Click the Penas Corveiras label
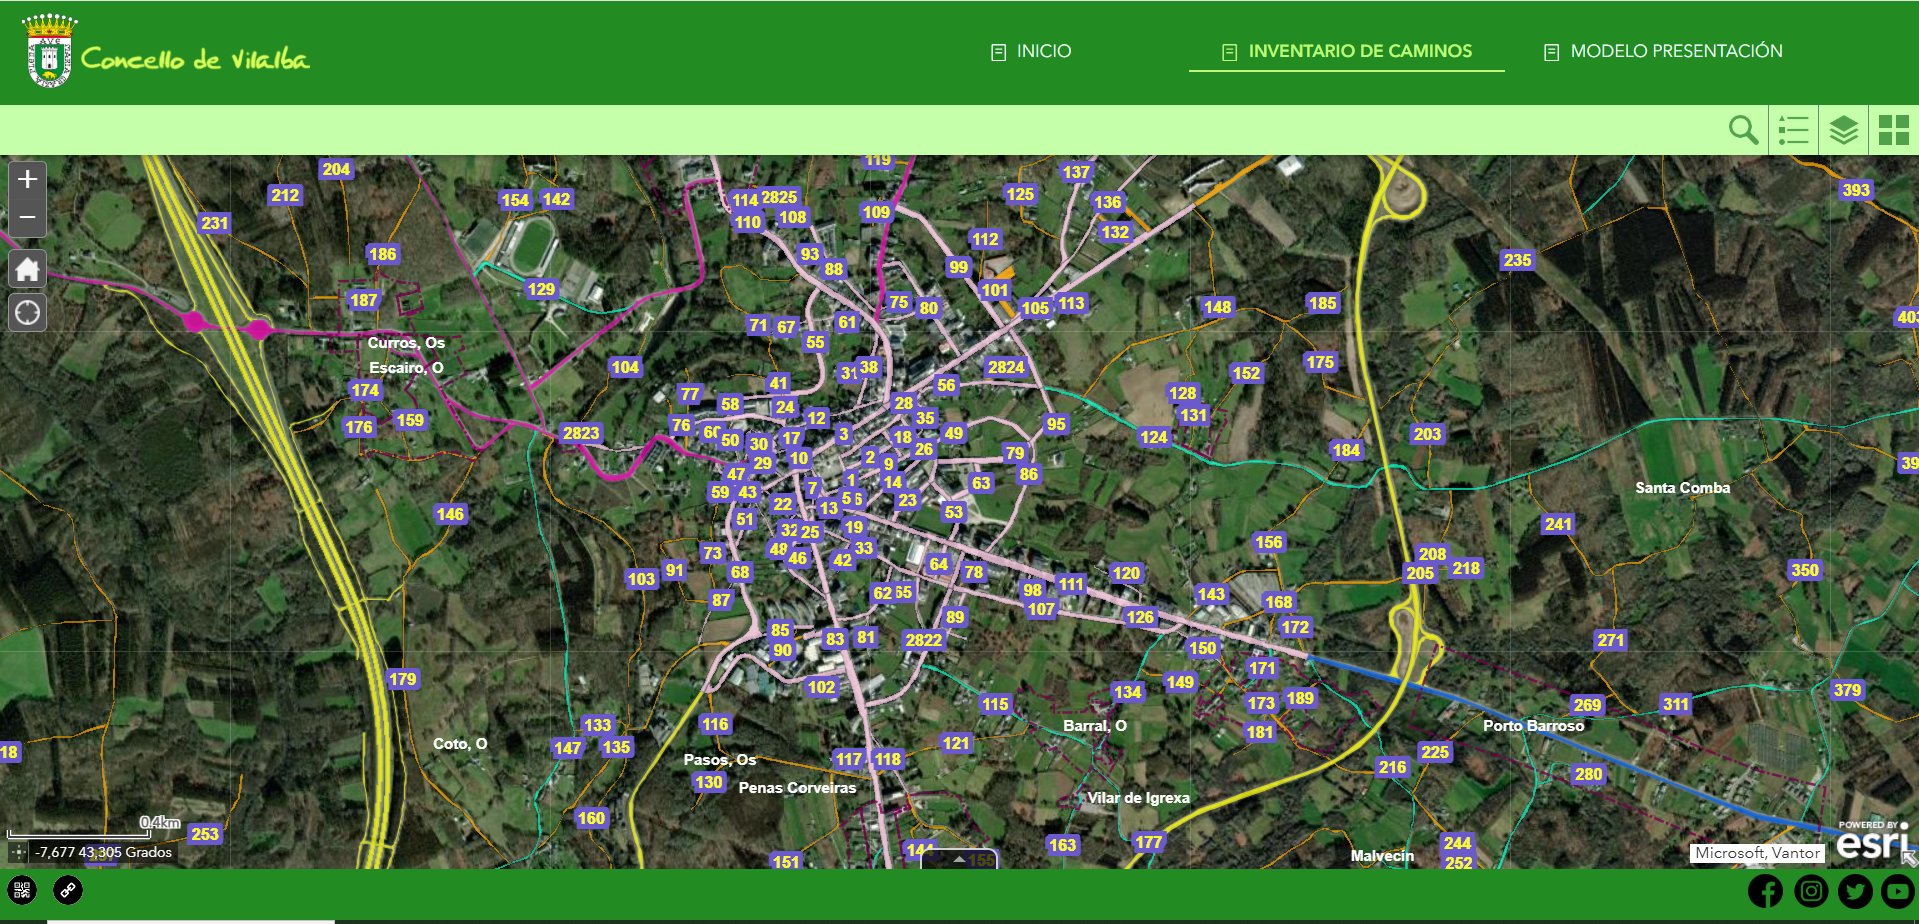This screenshot has height=924, width=1919. pyautogui.click(x=797, y=788)
